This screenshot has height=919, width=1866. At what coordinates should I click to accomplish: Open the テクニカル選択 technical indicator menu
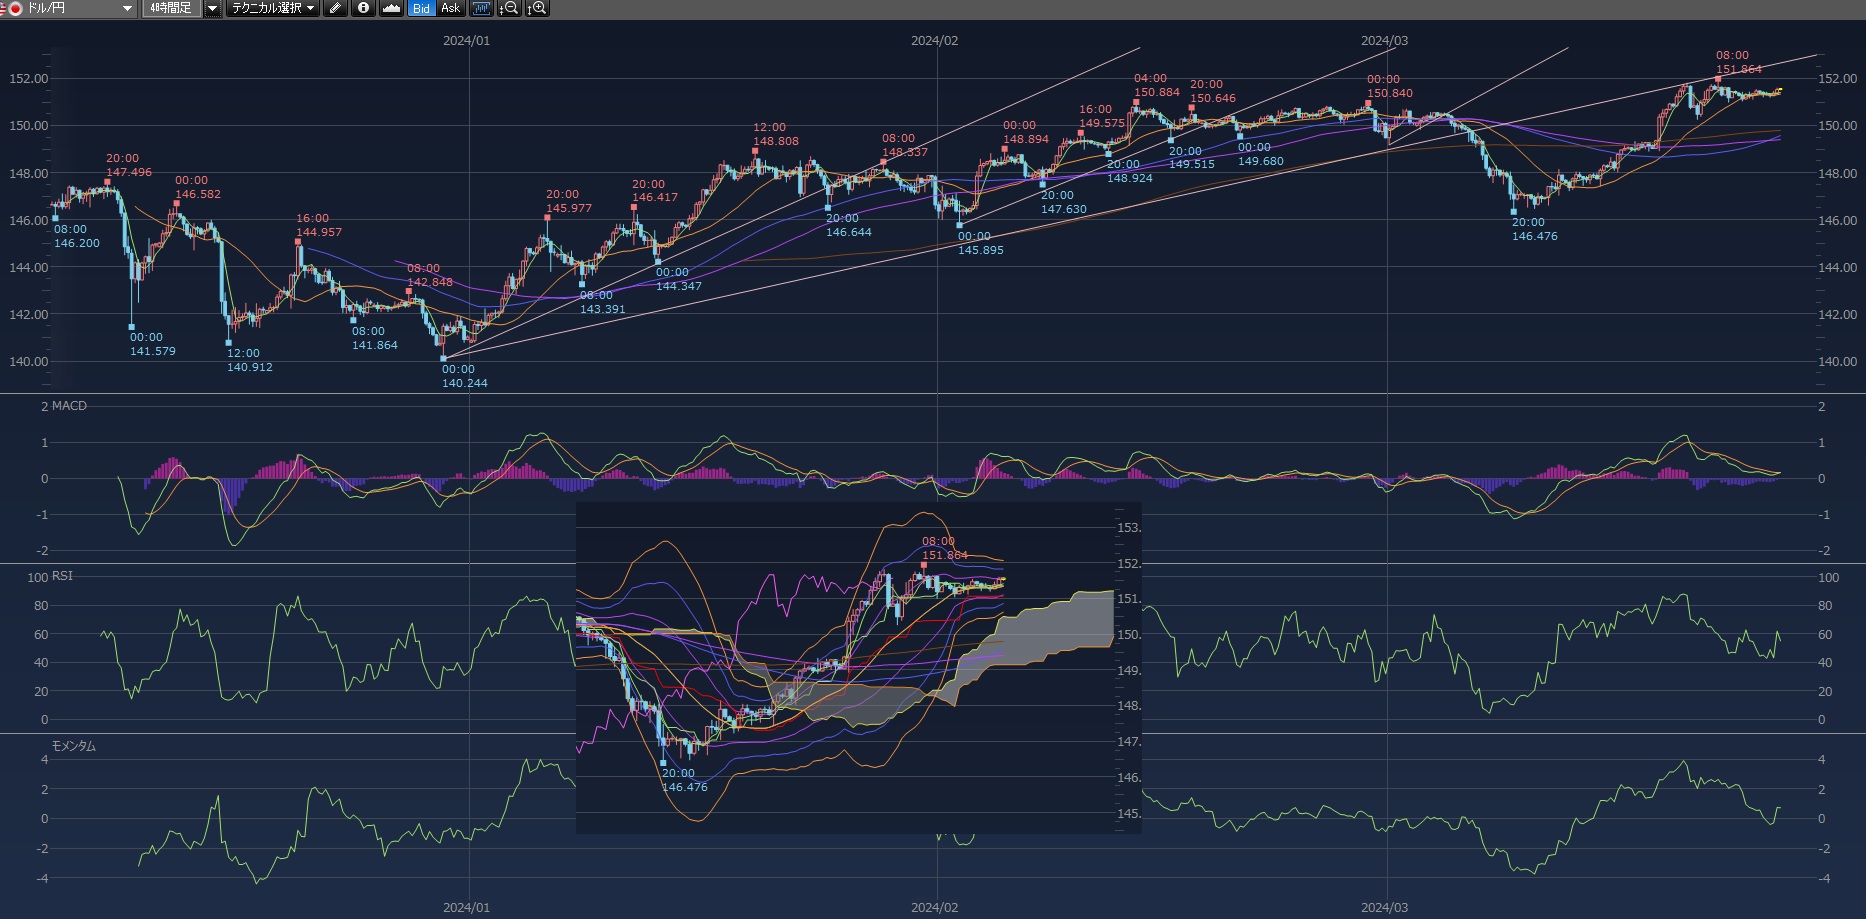tap(272, 8)
